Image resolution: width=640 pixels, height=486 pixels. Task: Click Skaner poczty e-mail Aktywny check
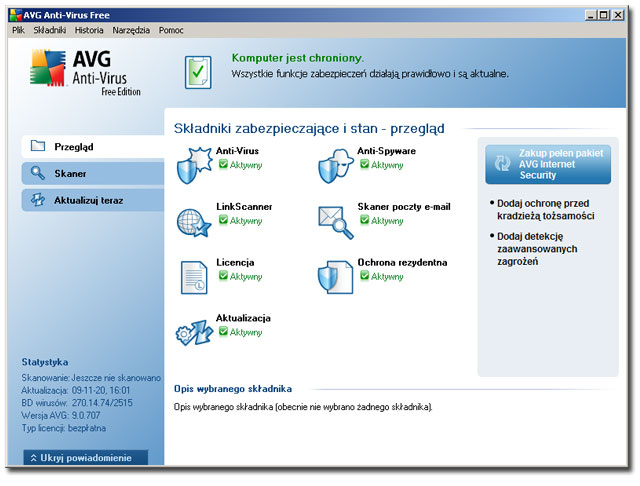[364, 220]
